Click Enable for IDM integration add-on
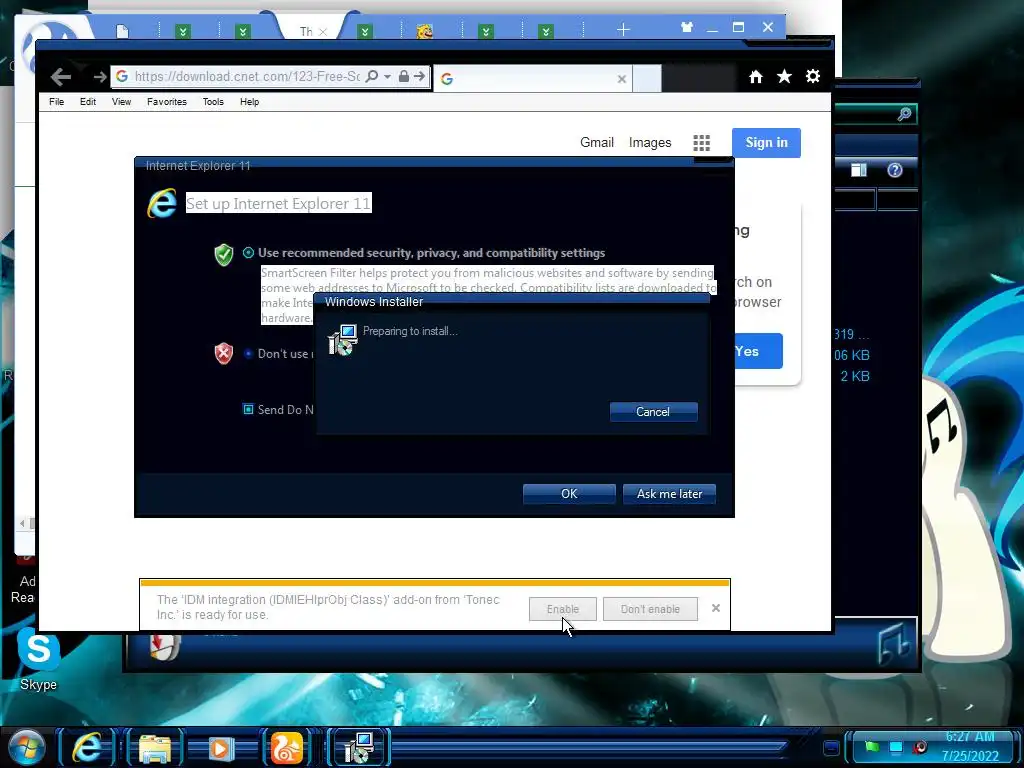Image resolution: width=1024 pixels, height=768 pixels. pos(562,609)
